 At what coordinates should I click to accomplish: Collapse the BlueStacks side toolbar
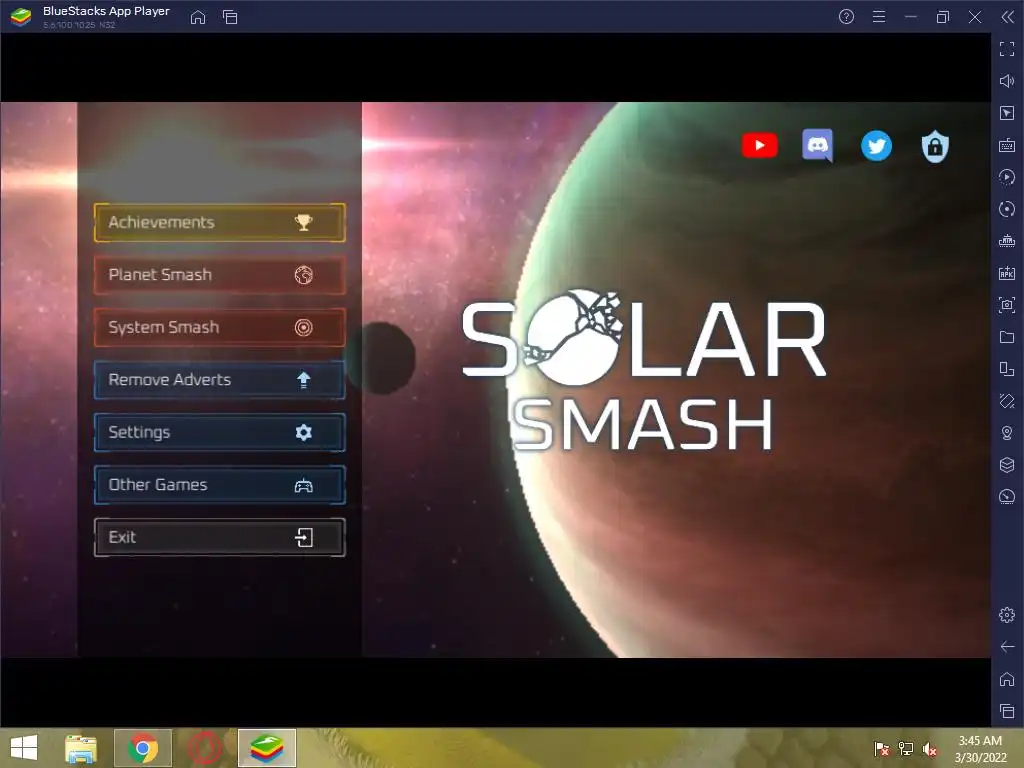coord(1008,17)
